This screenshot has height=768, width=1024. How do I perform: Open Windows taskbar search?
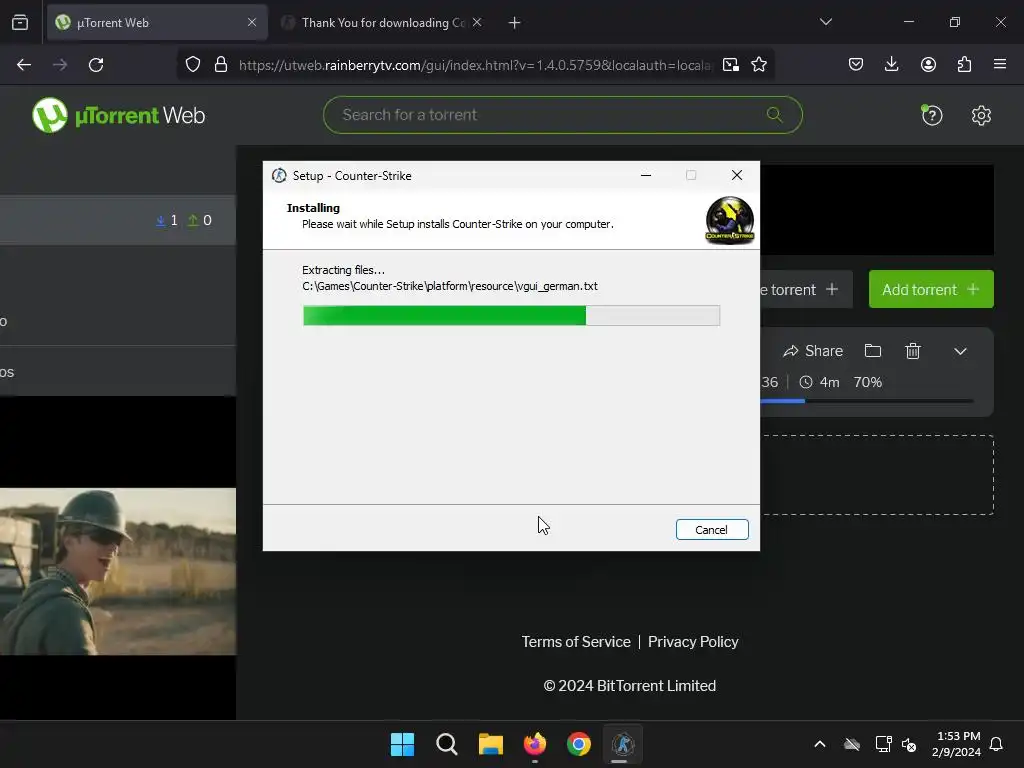point(447,744)
